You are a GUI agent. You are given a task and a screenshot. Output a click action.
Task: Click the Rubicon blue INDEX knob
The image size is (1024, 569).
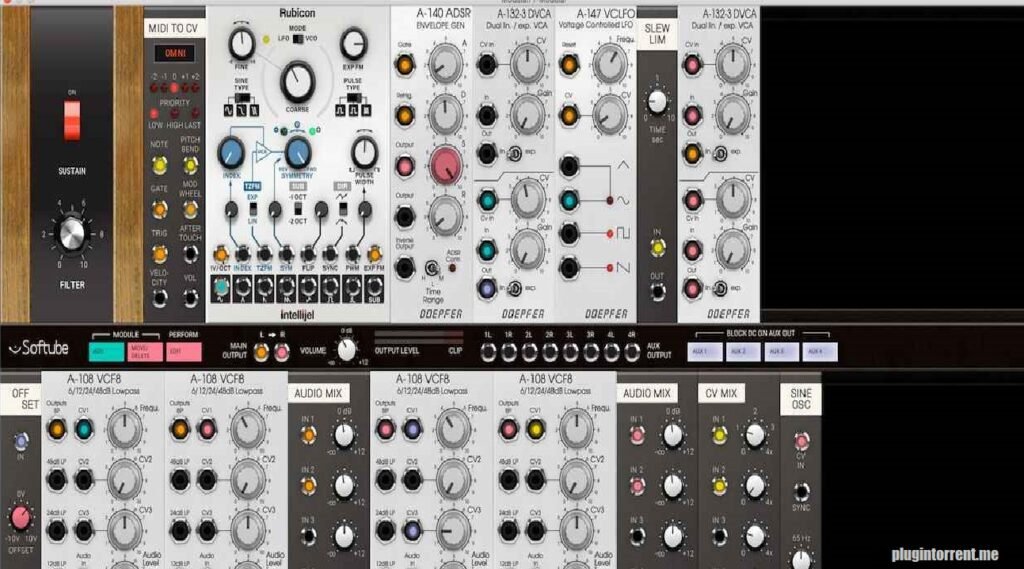coord(231,153)
